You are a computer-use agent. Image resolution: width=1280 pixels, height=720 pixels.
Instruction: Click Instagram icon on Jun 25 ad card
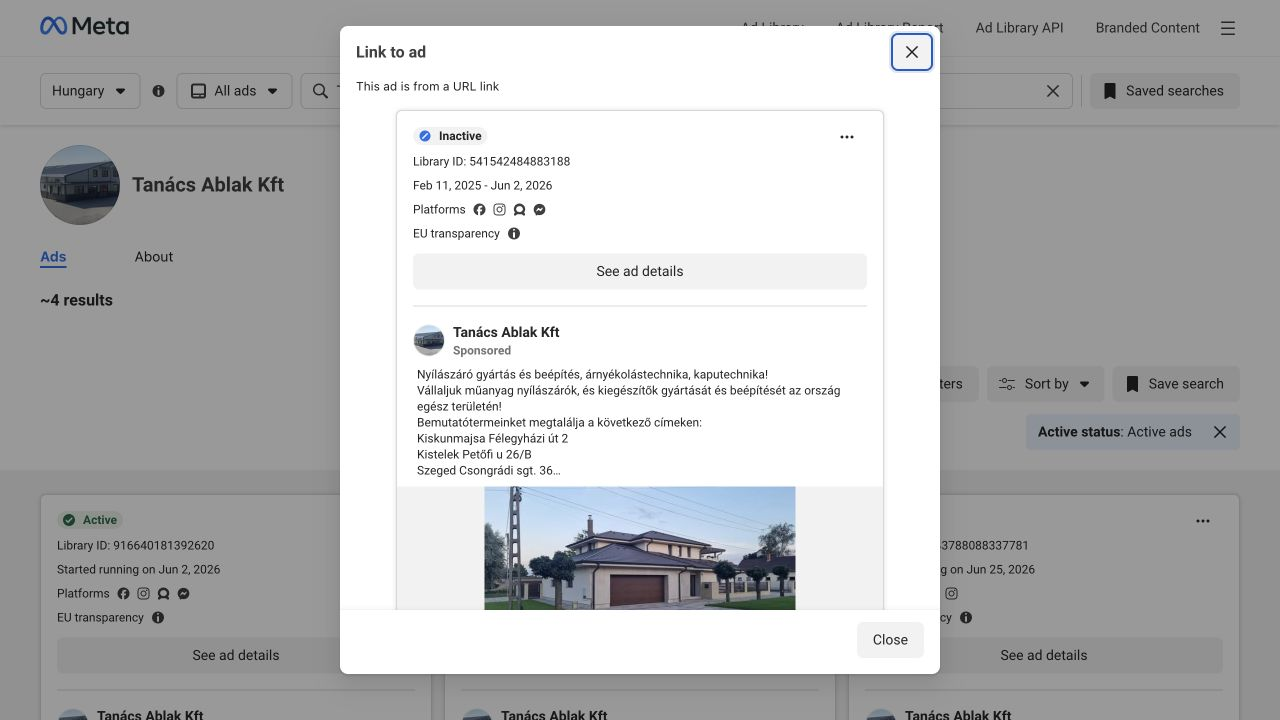pyautogui.click(x=951, y=594)
